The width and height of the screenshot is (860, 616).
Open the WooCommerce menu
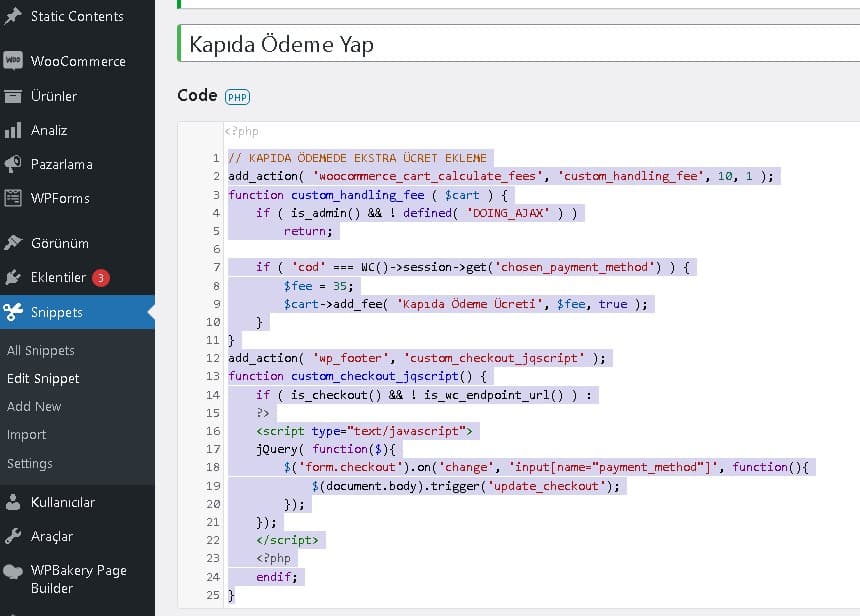point(77,61)
